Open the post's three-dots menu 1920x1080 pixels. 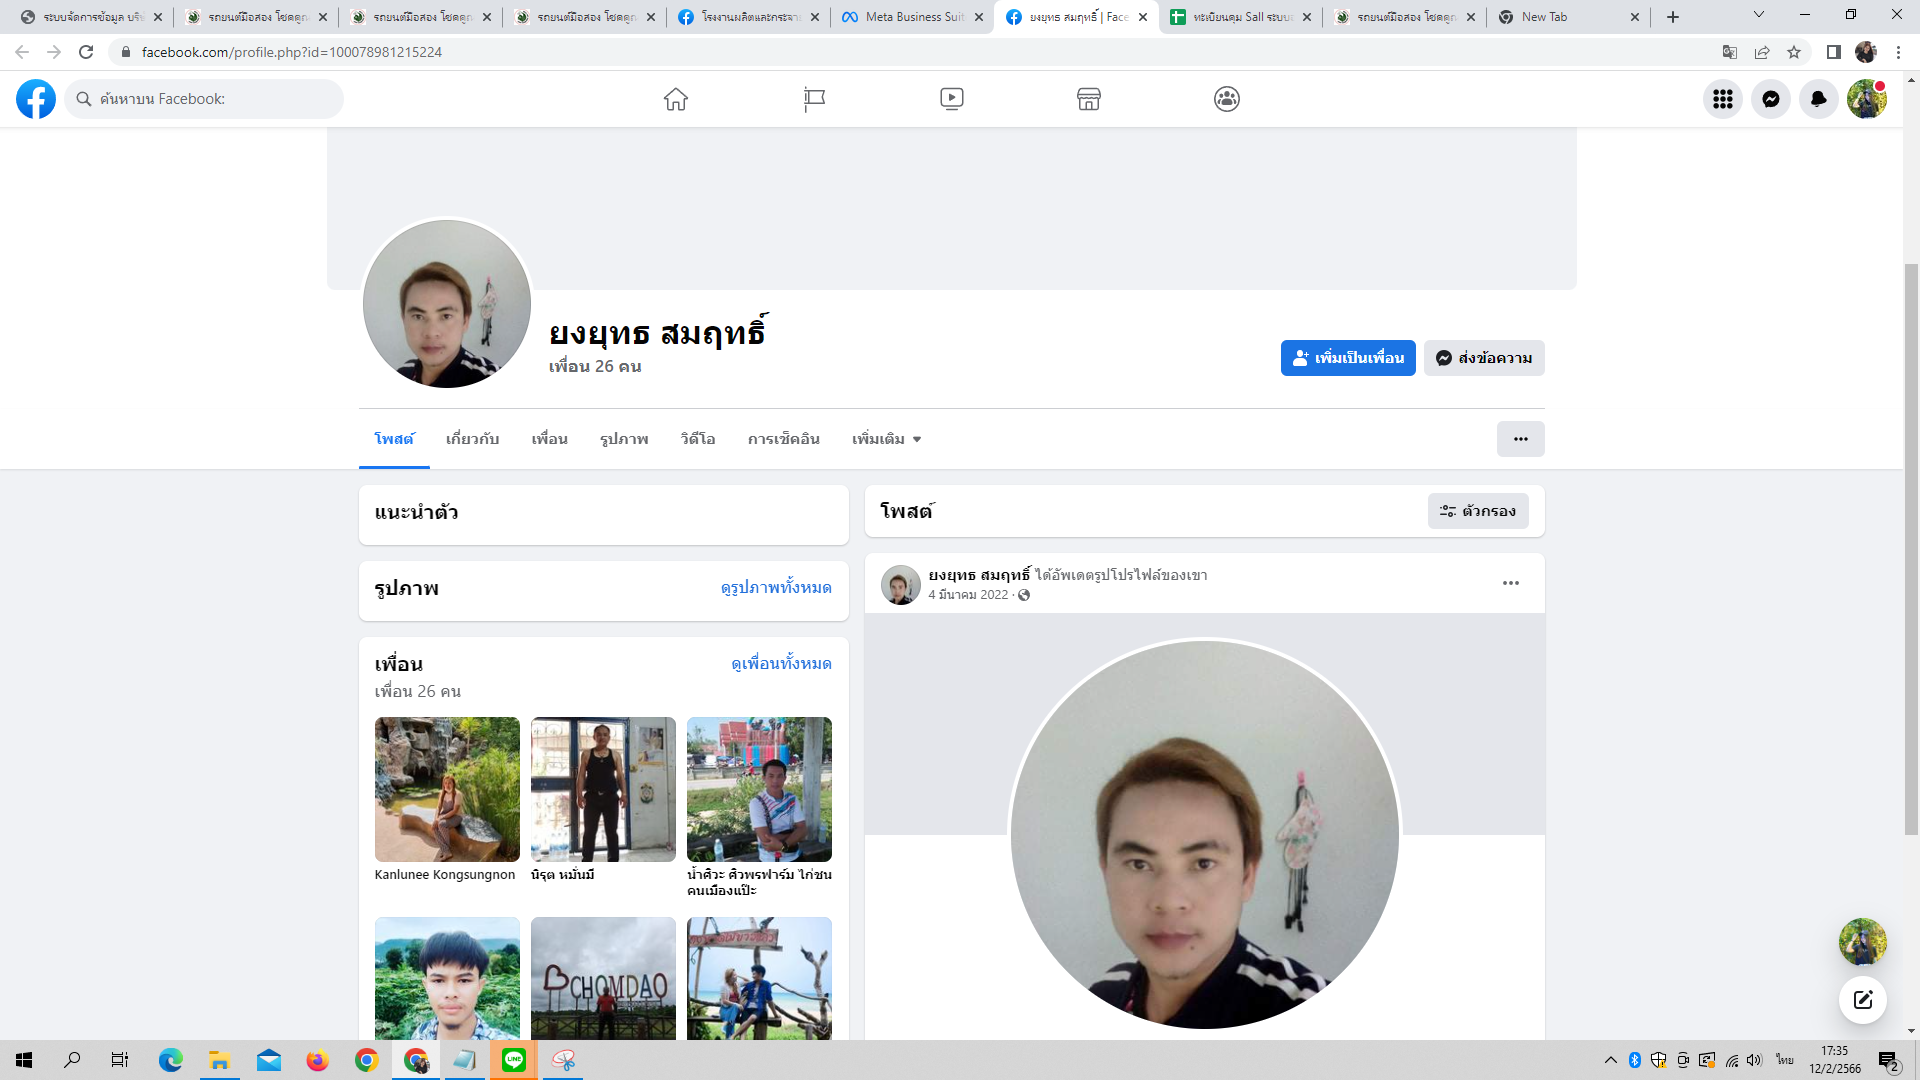tap(1510, 583)
